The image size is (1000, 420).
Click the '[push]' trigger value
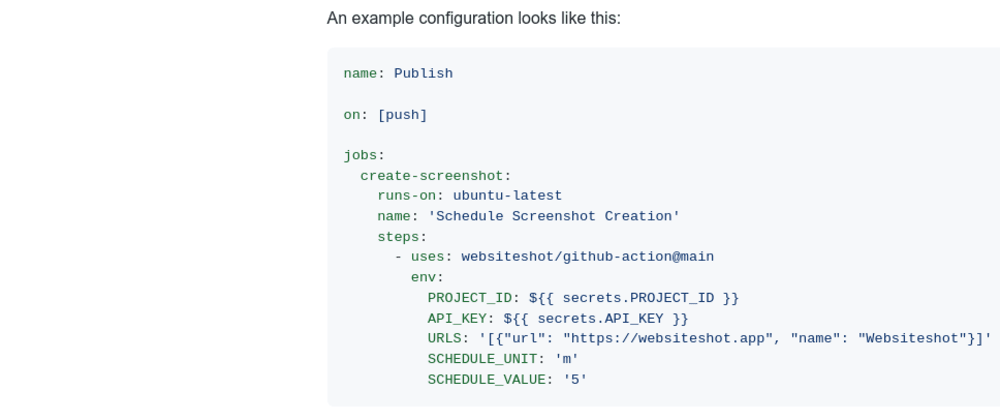point(402,115)
